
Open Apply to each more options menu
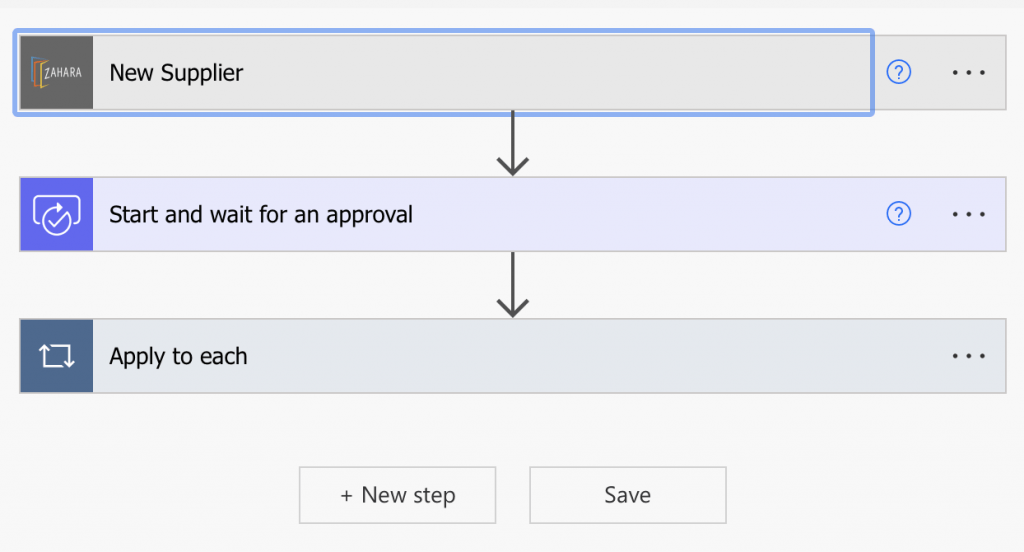click(968, 356)
